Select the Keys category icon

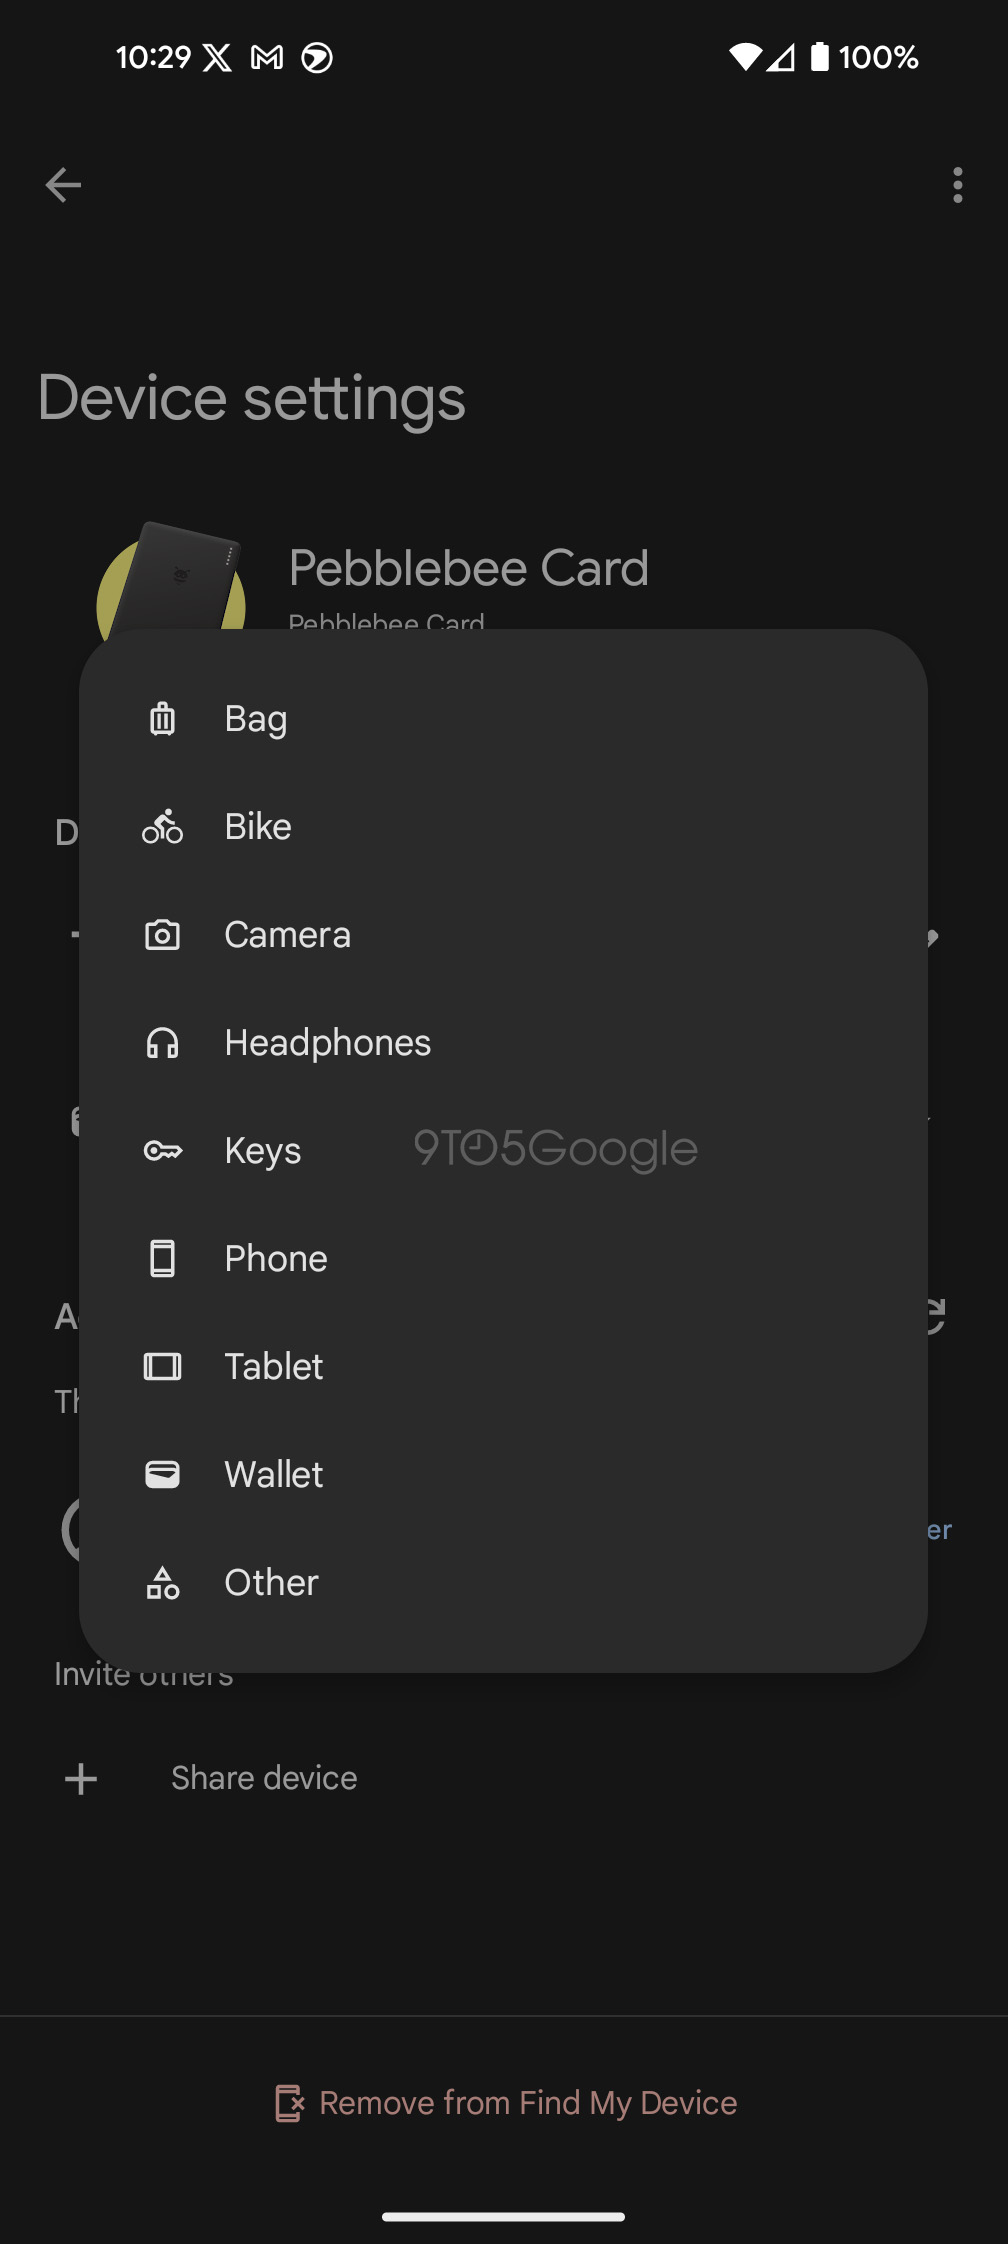coord(162,1150)
